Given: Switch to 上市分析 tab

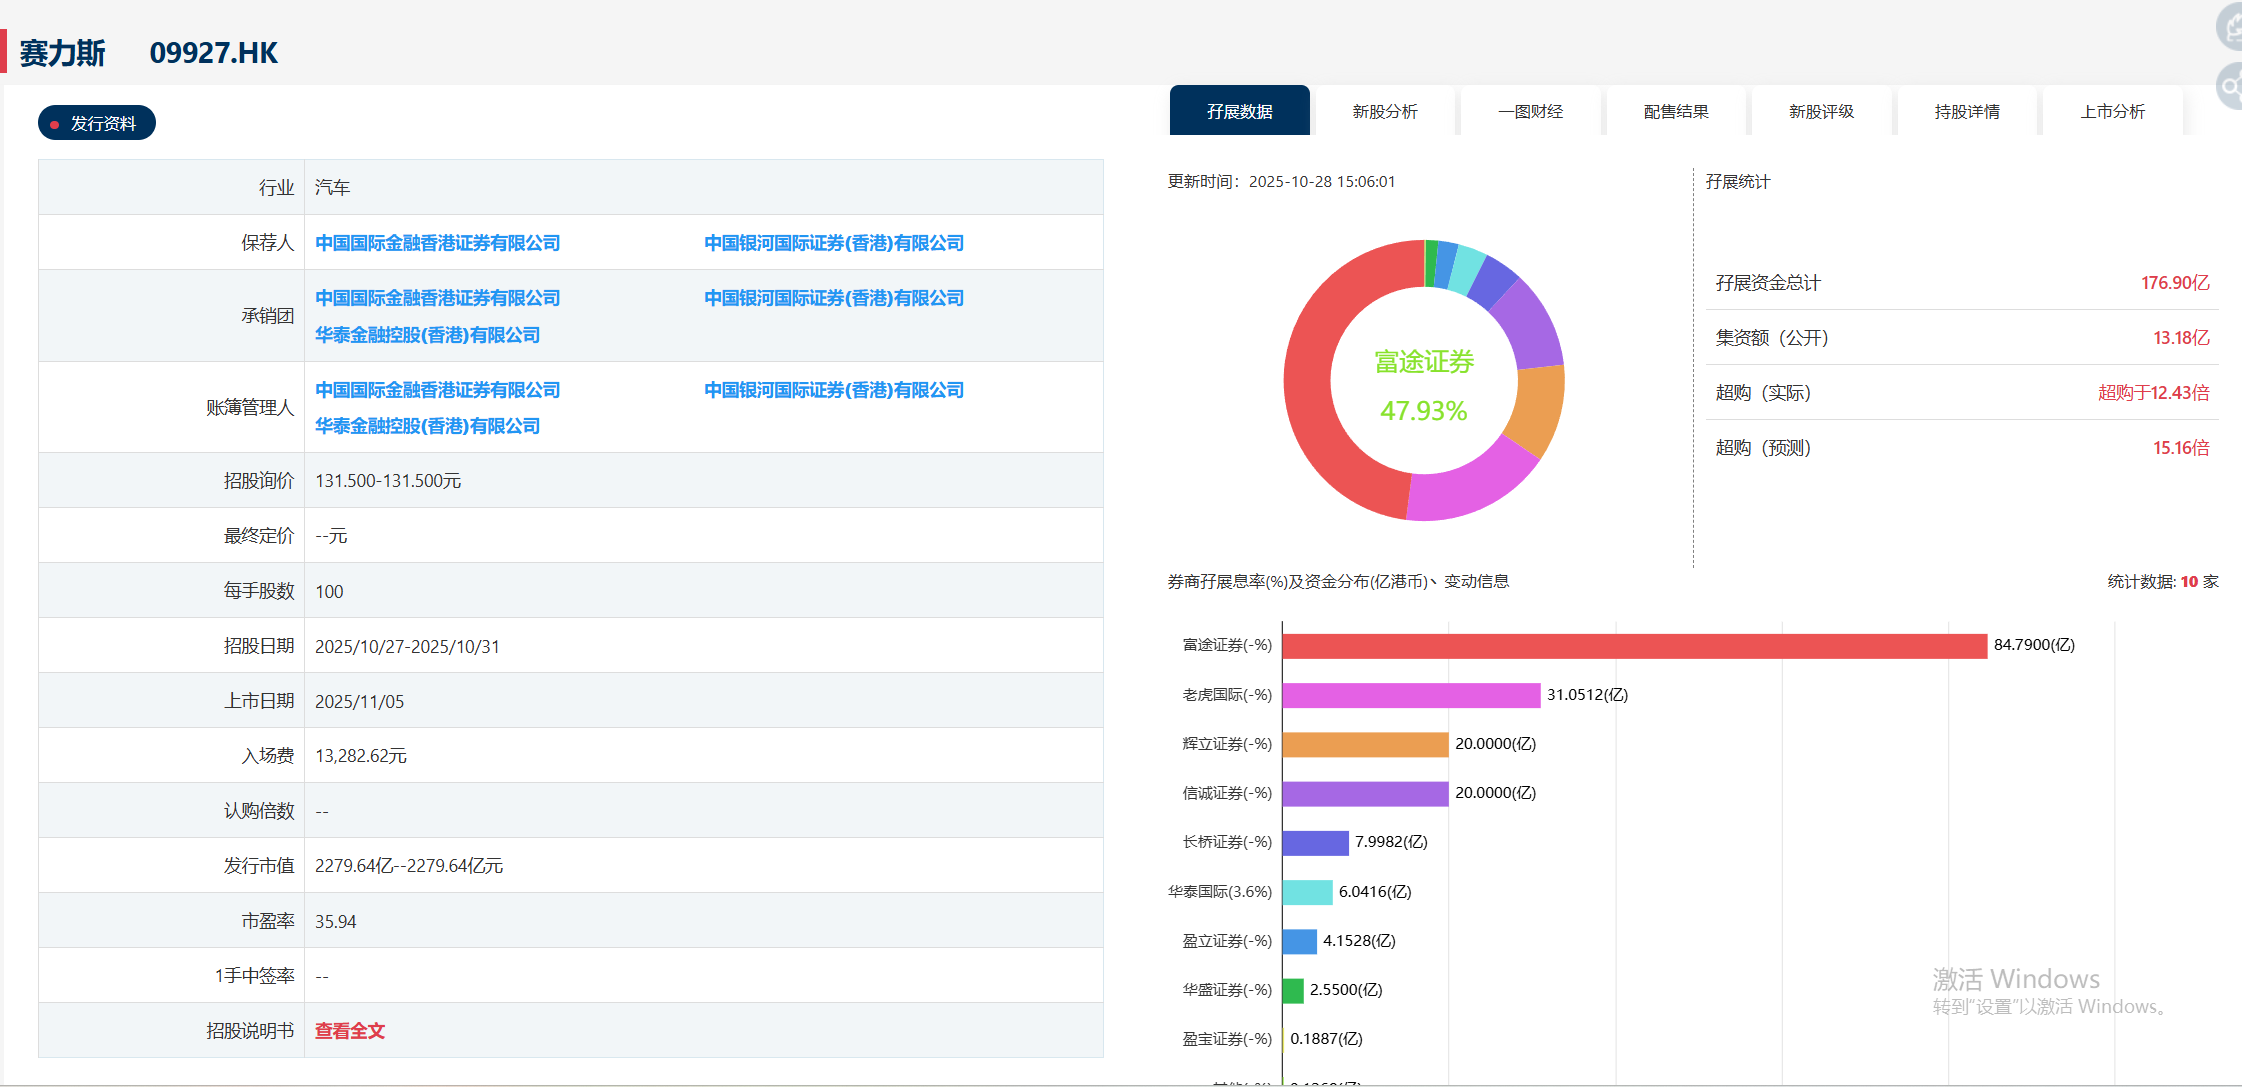Looking at the screenshot, I should [2112, 111].
